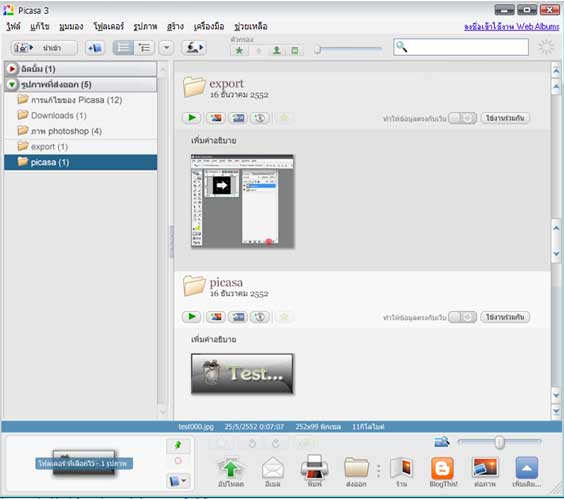Collapse the exported pictures (5) collection
This screenshot has height=499, width=564.
(12, 85)
